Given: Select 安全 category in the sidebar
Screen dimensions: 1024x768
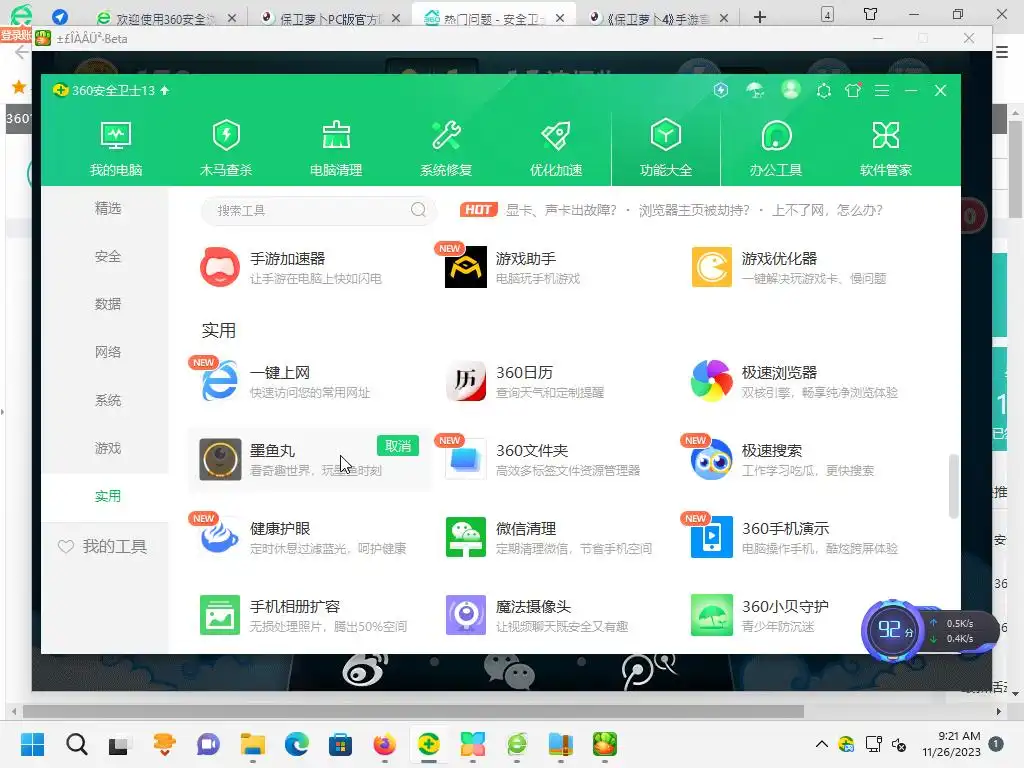Looking at the screenshot, I should point(107,256).
